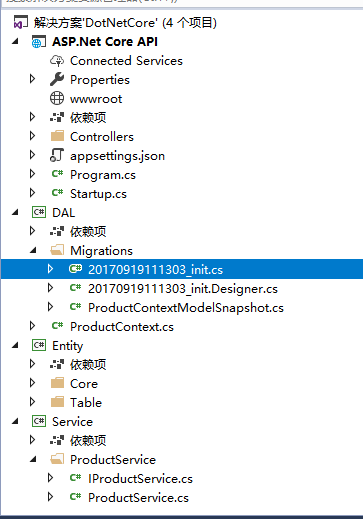Click the DAL C# project icon
The height and width of the screenshot is (519, 363).
(x=39, y=212)
